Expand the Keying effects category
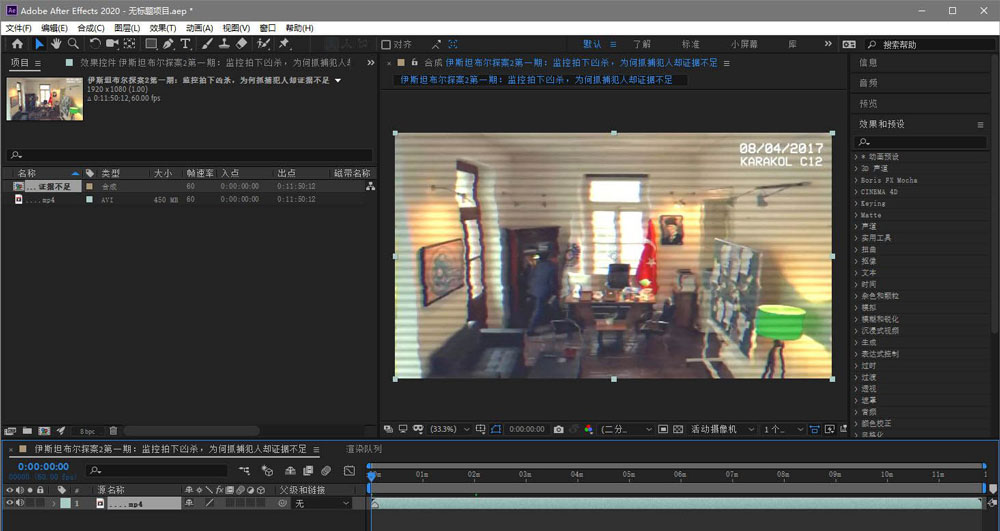 coord(872,203)
